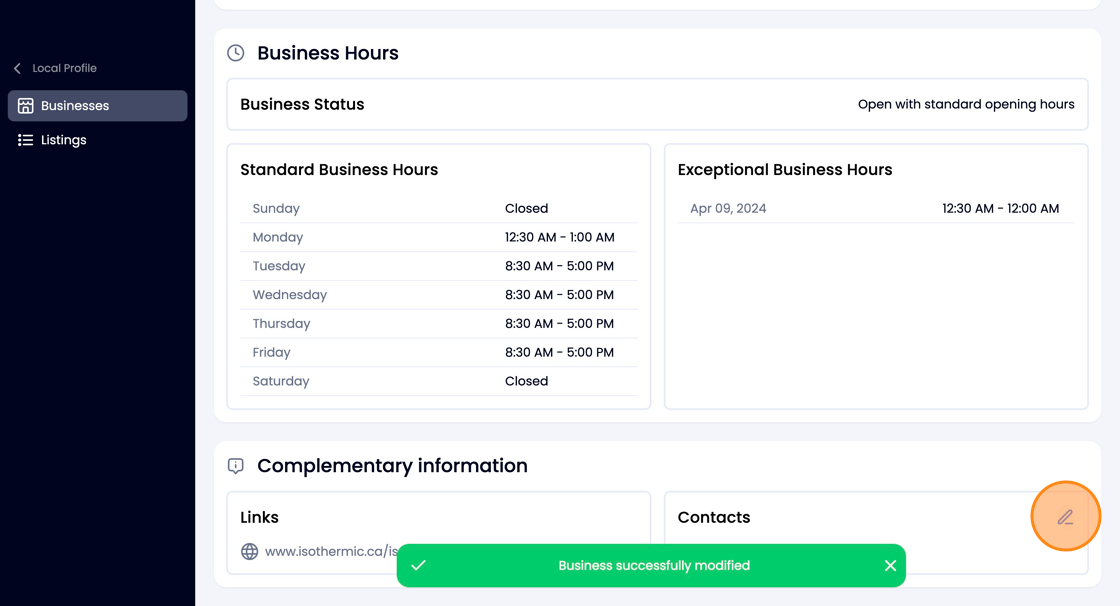
Task: Click the Business Status label
Action: pyautogui.click(x=302, y=104)
